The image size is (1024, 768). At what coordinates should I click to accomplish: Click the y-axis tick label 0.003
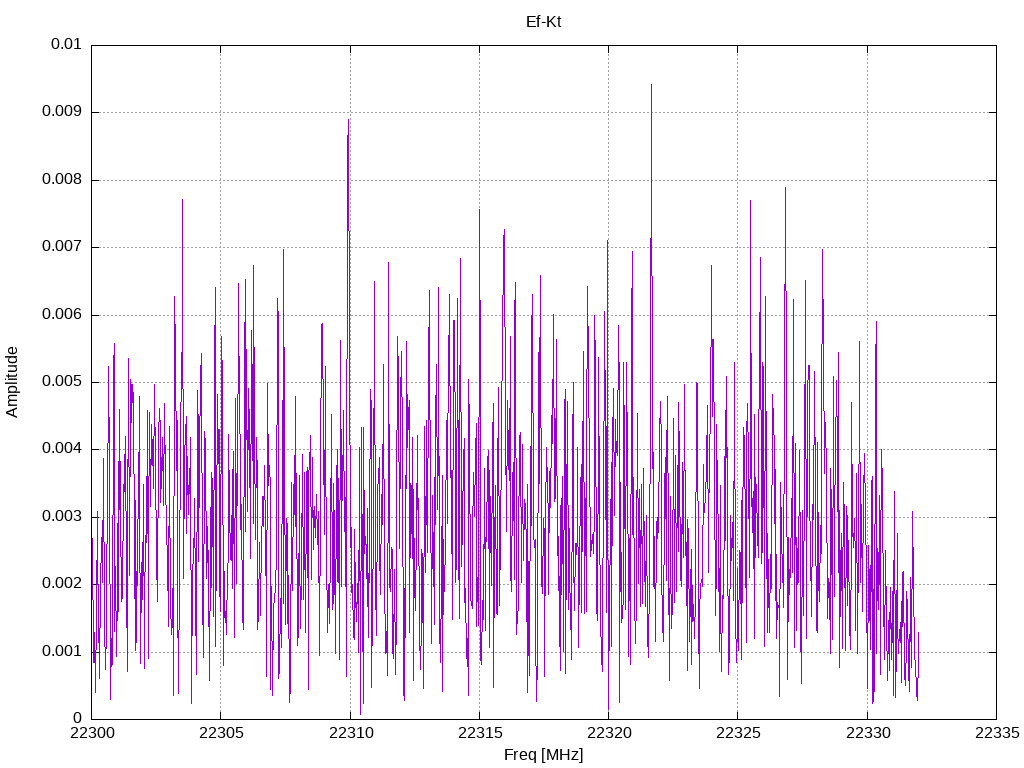coord(62,517)
